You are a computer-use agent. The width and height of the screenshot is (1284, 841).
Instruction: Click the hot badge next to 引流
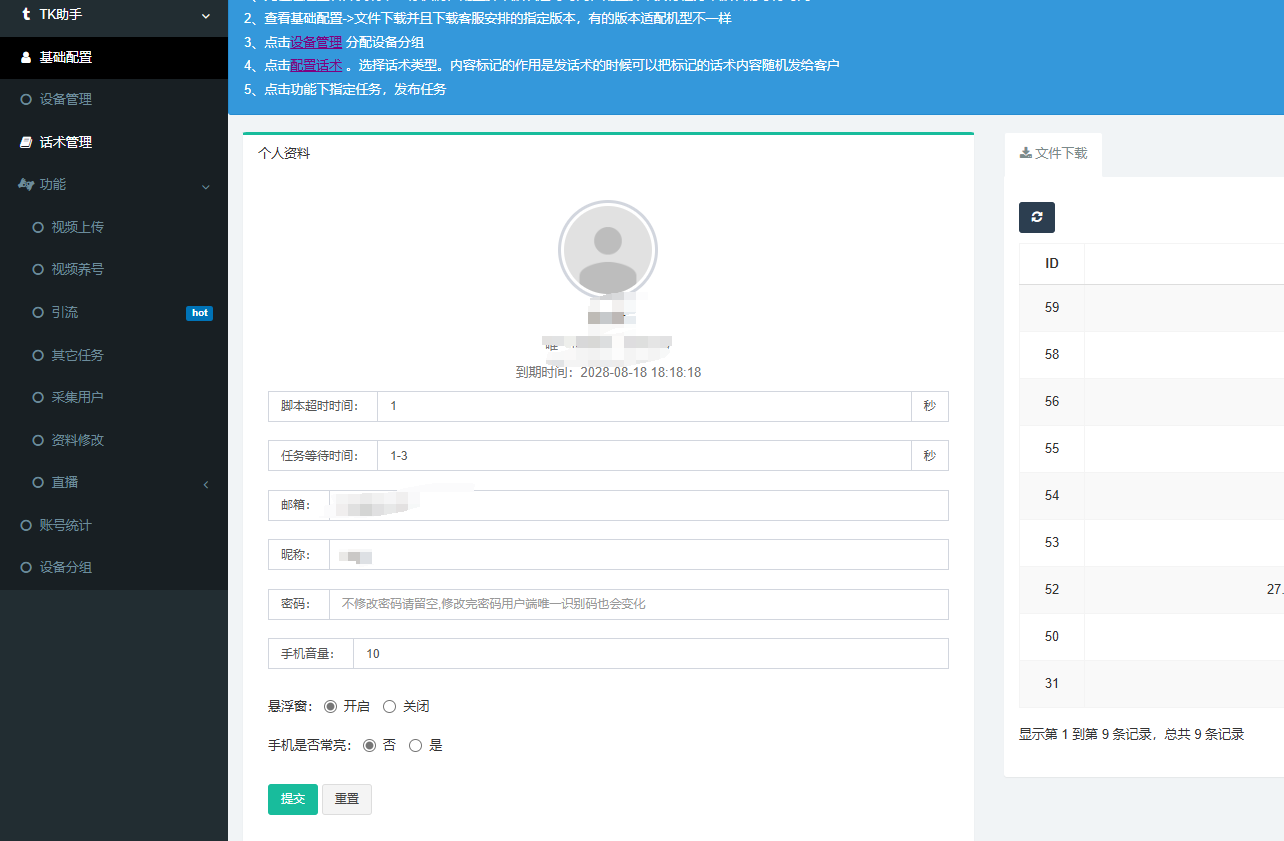click(x=199, y=313)
